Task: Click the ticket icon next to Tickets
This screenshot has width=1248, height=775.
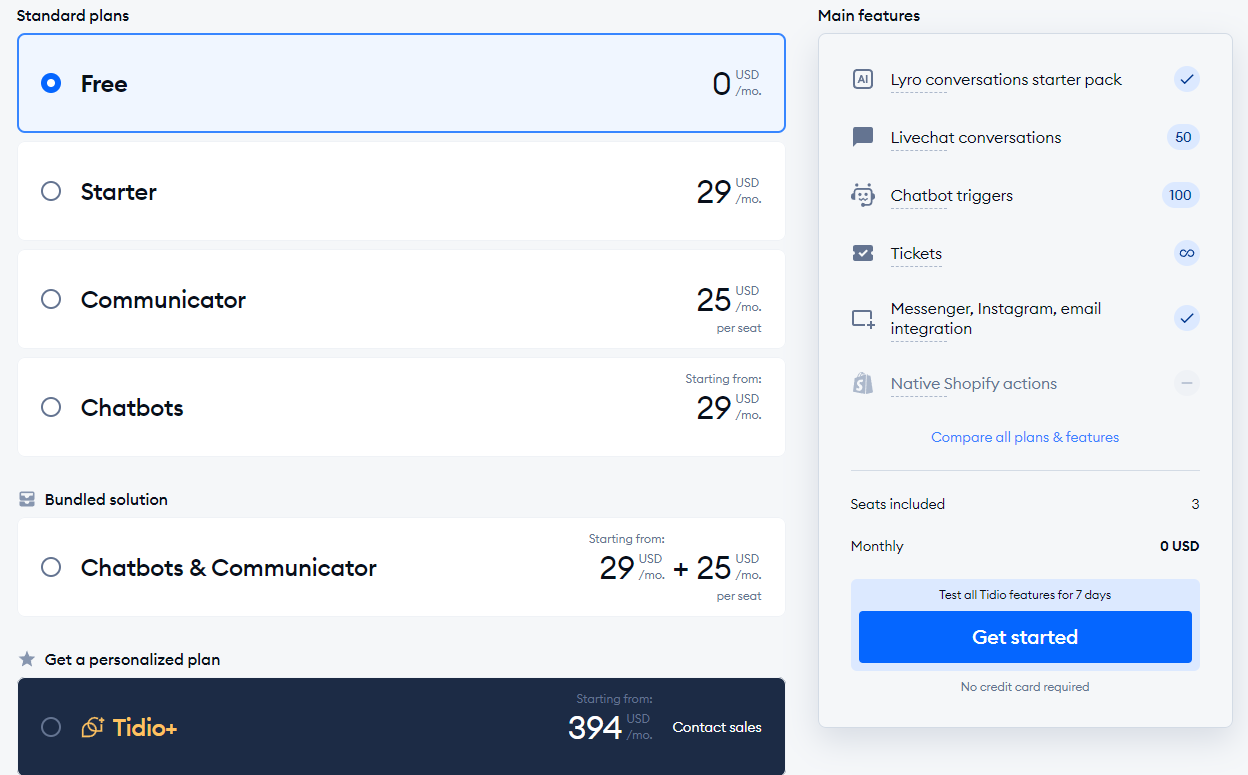Action: point(863,253)
